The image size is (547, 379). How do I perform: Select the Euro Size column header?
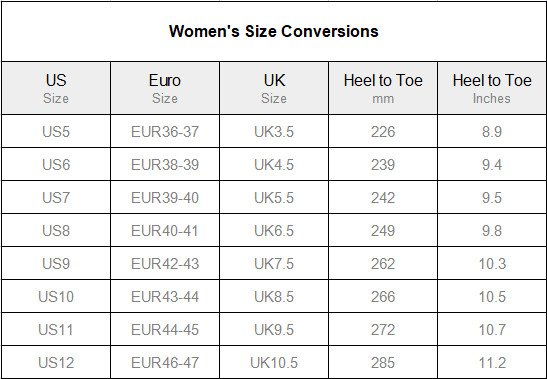click(x=165, y=88)
